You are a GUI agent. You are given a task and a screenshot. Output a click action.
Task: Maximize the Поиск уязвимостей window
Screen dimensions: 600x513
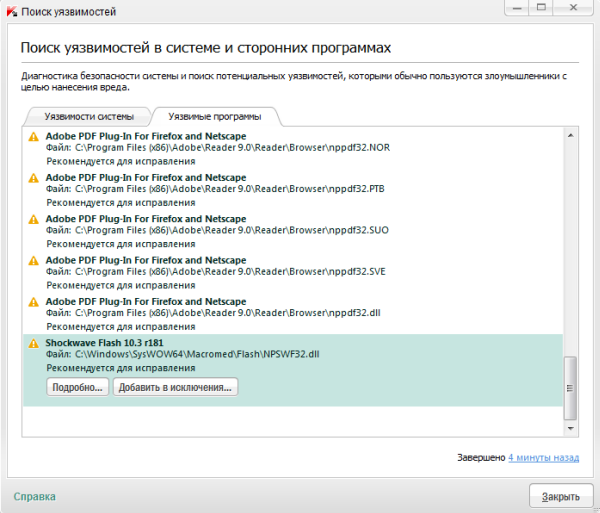[x=541, y=7]
